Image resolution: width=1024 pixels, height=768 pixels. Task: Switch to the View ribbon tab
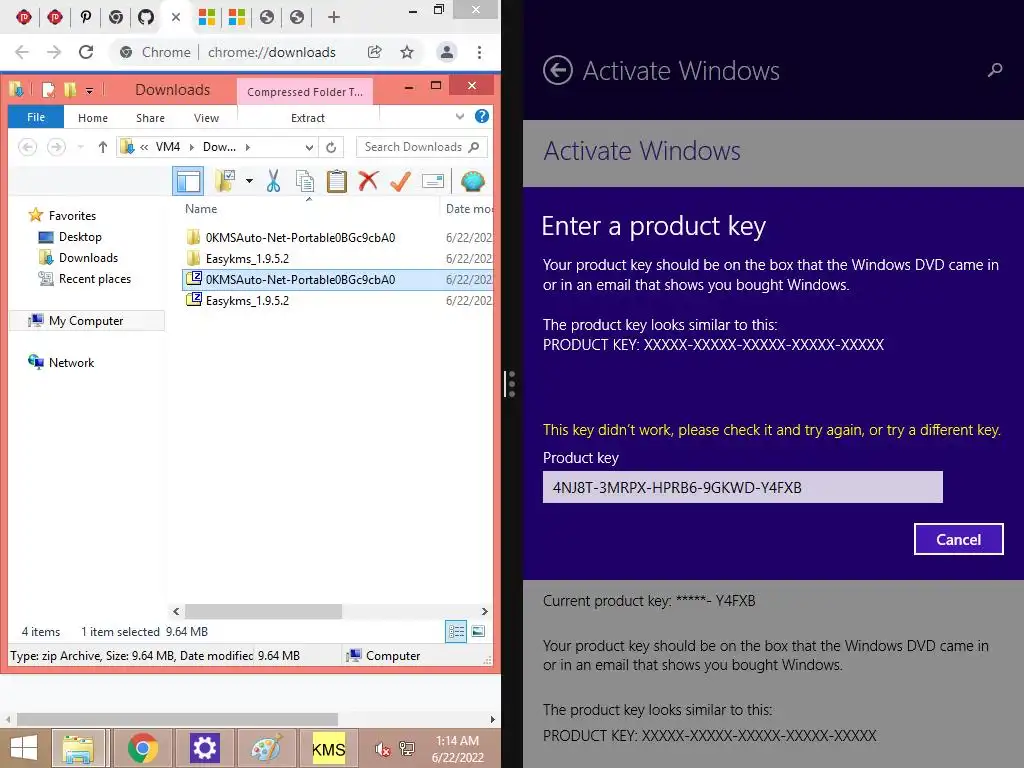pos(206,118)
